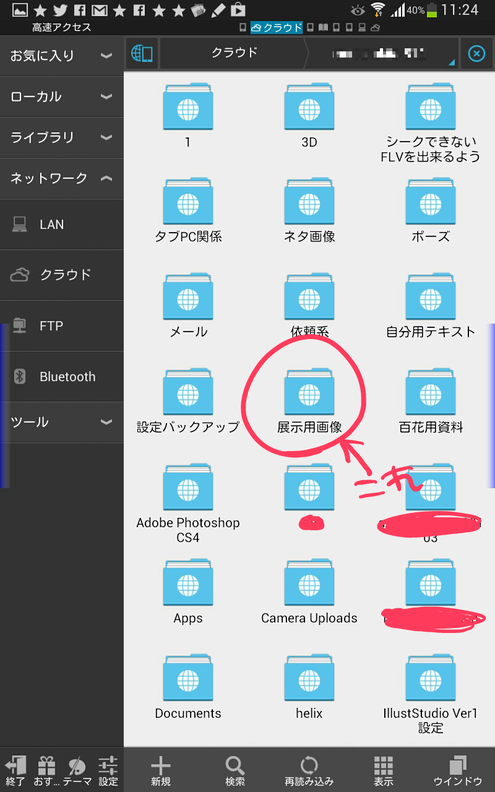This screenshot has height=792, width=495.
Task: Tap the battery indicator in status bar
Action: 433,10
